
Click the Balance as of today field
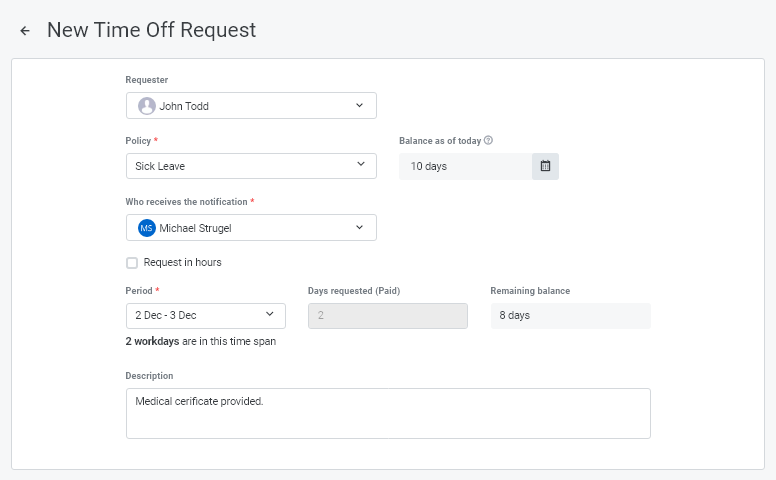point(465,166)
